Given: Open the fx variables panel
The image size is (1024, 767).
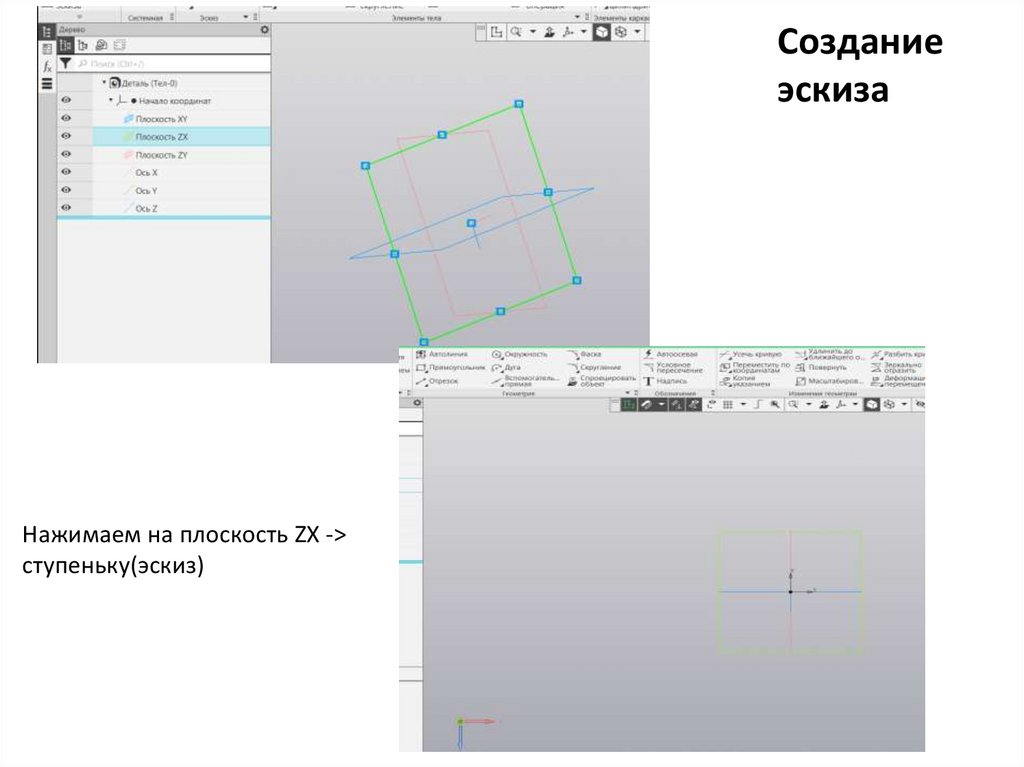Looking at the screenshot, I should click(47, 67).
